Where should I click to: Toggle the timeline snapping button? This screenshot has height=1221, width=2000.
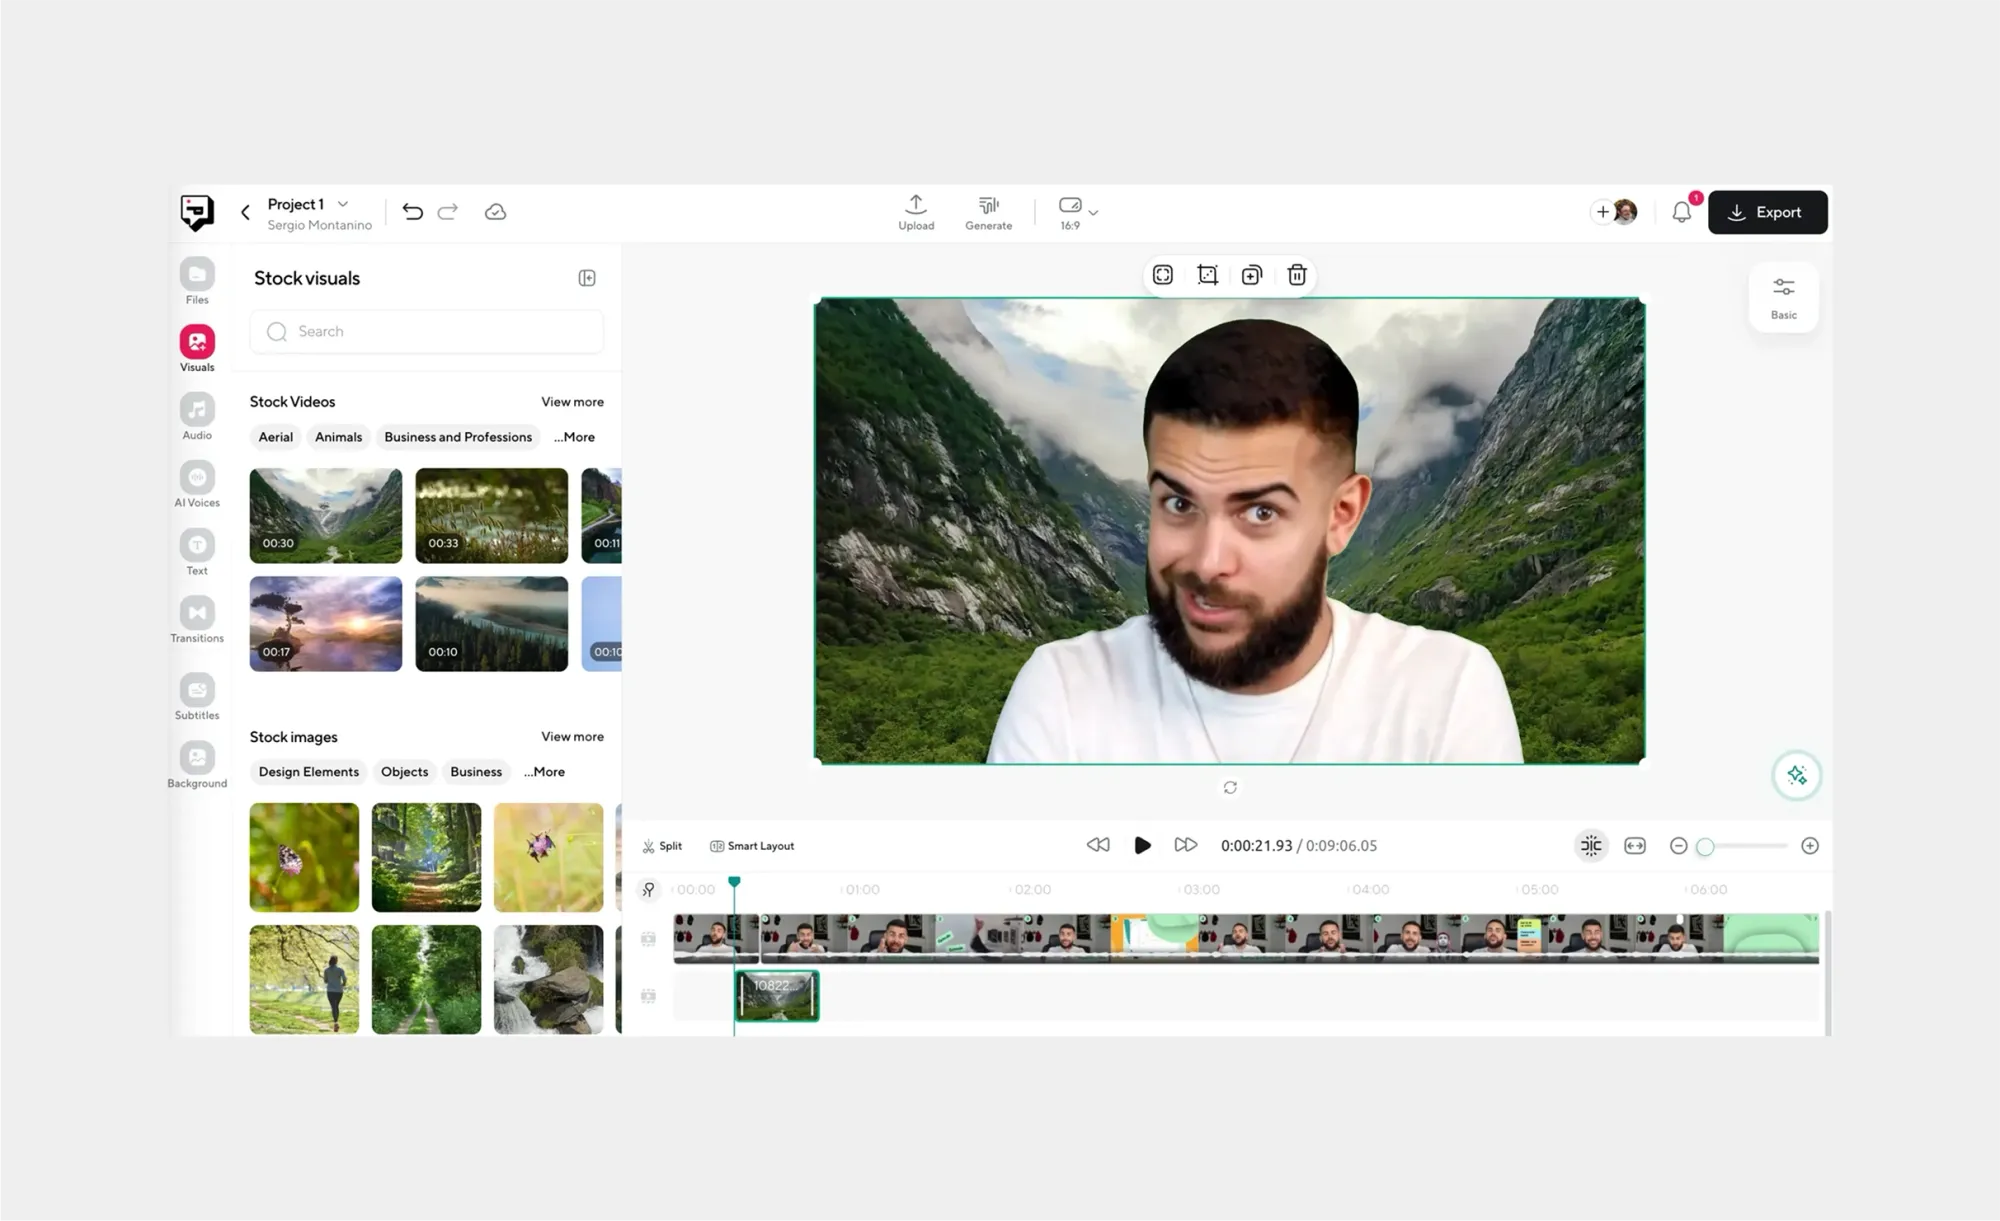1590,846
